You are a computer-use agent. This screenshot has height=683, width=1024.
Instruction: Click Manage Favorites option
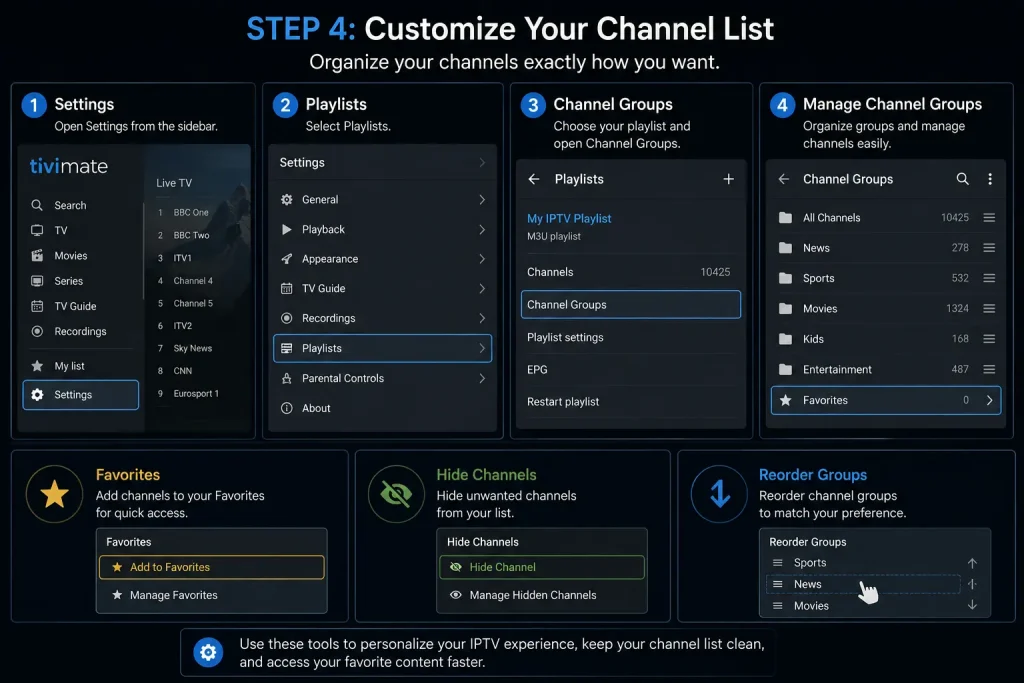click(x=212, y=595)
